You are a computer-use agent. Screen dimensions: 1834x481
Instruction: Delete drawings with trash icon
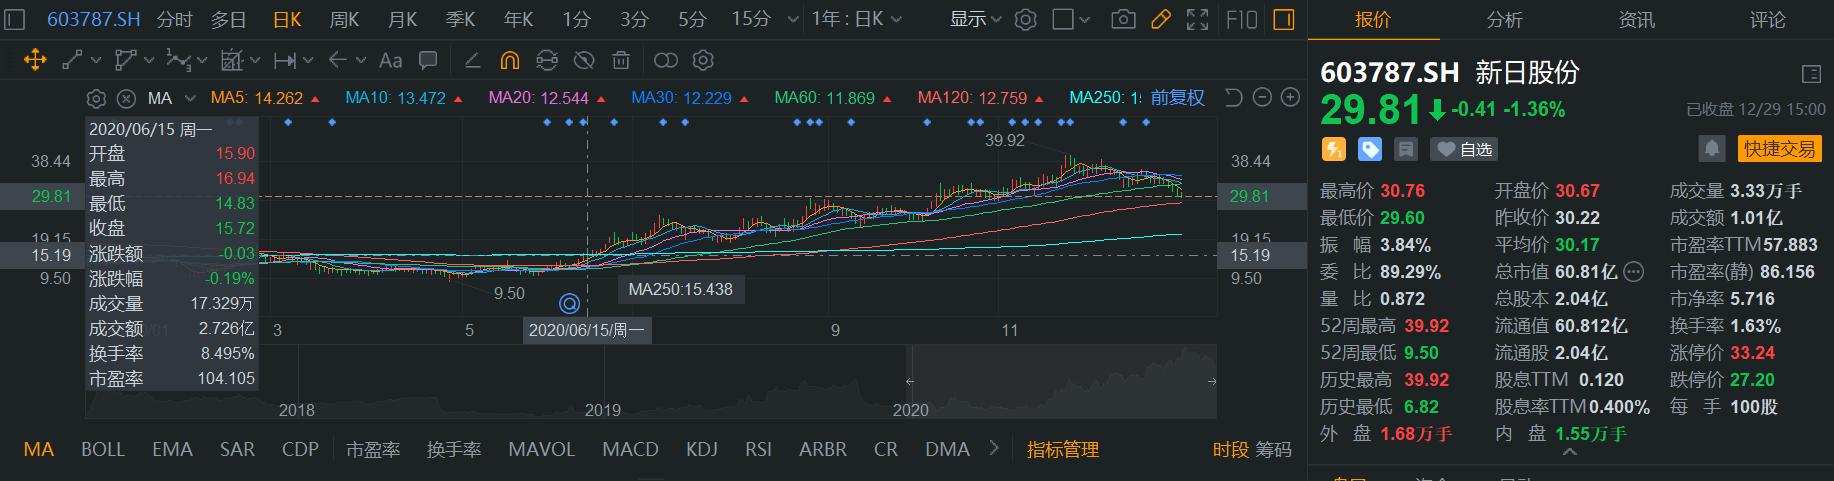(621, 61)
